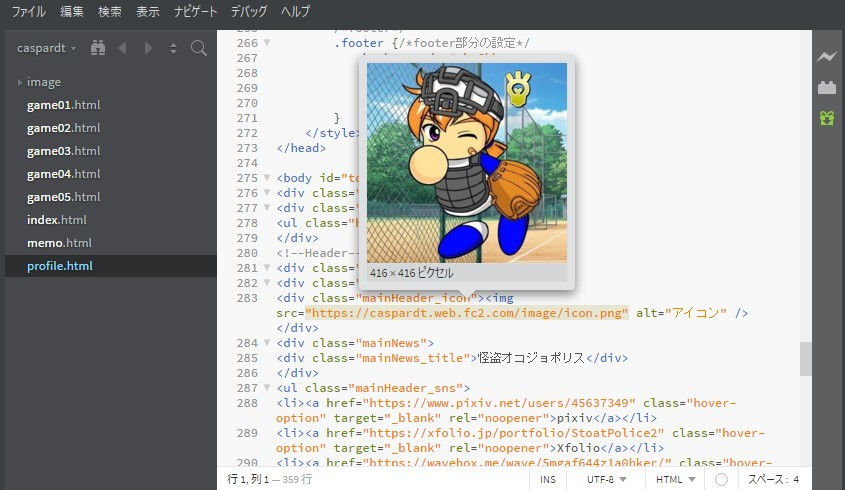Collapse code fold at line 275
The image size is (845, 490).
click(x=267, y=177)
